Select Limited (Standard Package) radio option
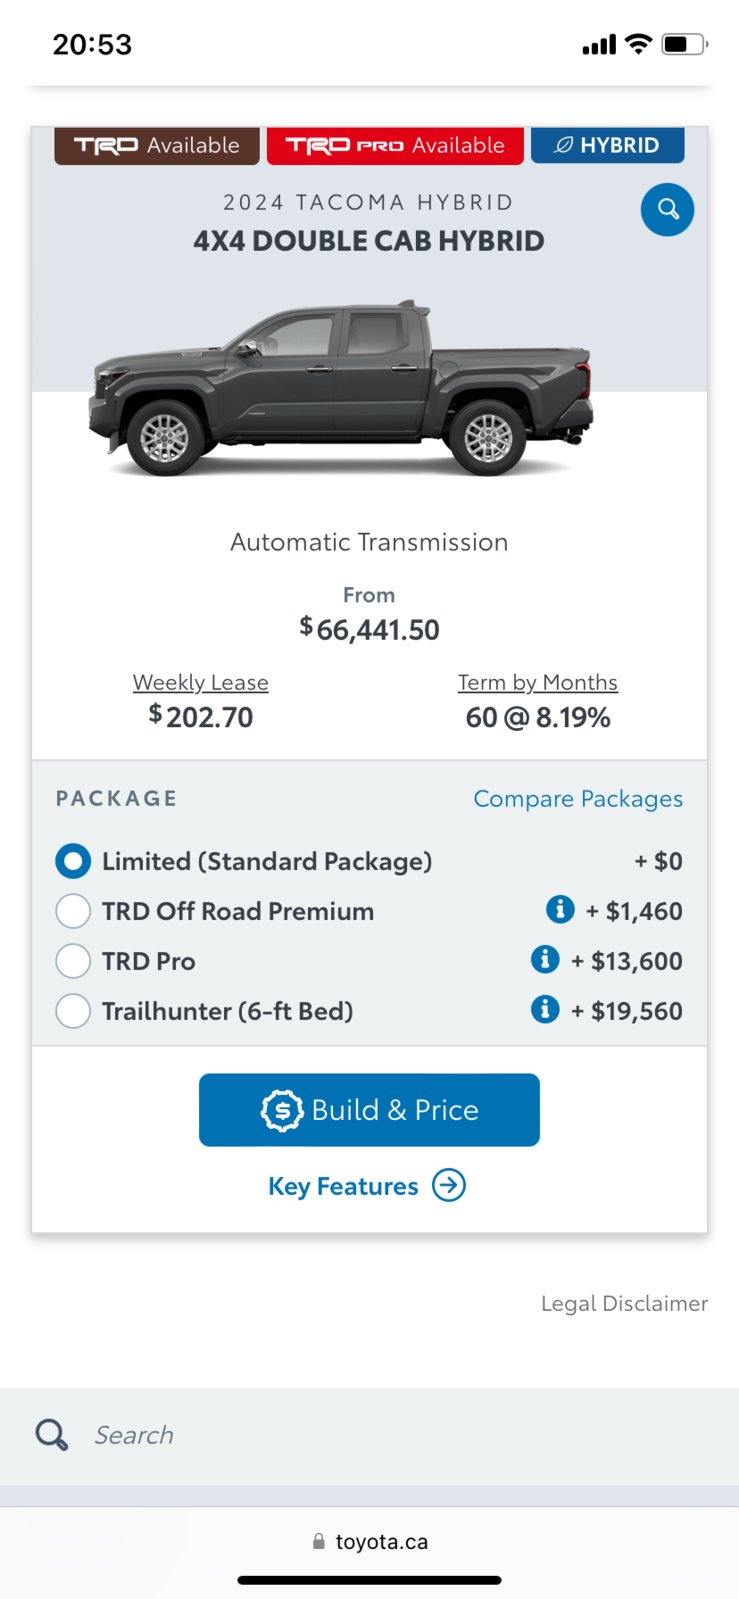Viewport: 739px width, 1599px height. tap(73, 861)
